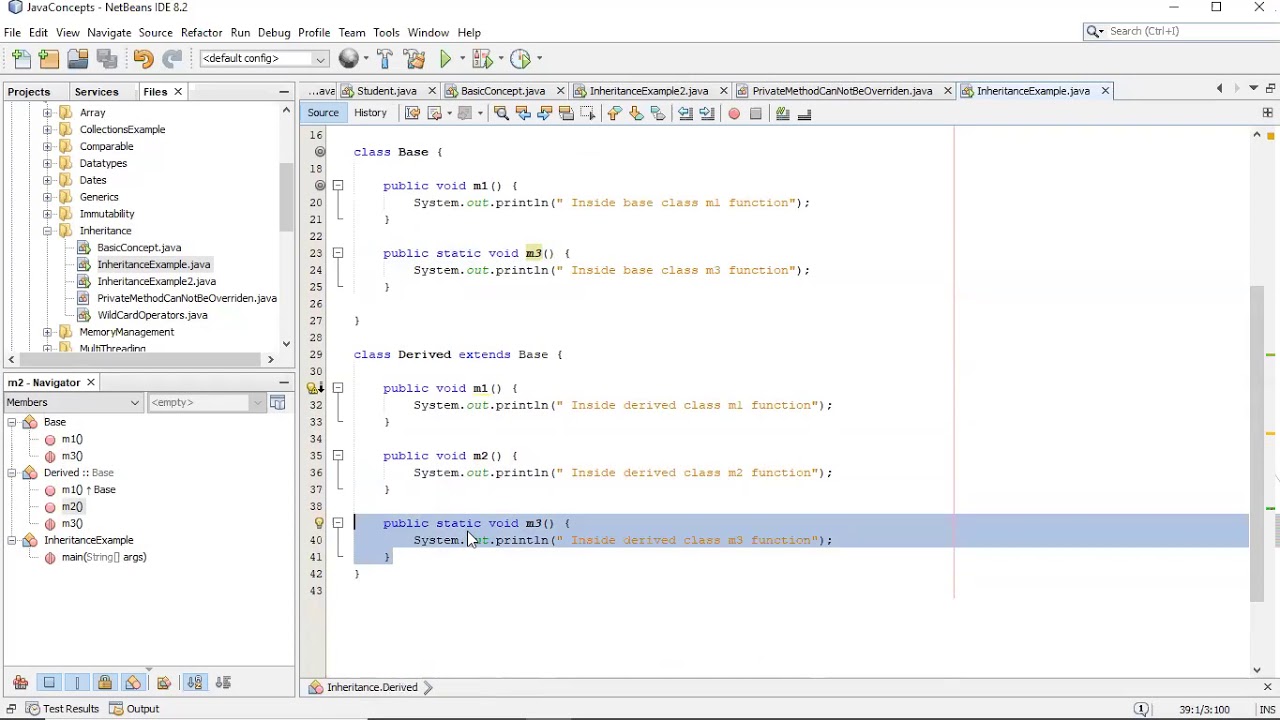Click the Files panel vertical scrollbar
This screenshot has width=1280, height=720.
click(287, 196)
